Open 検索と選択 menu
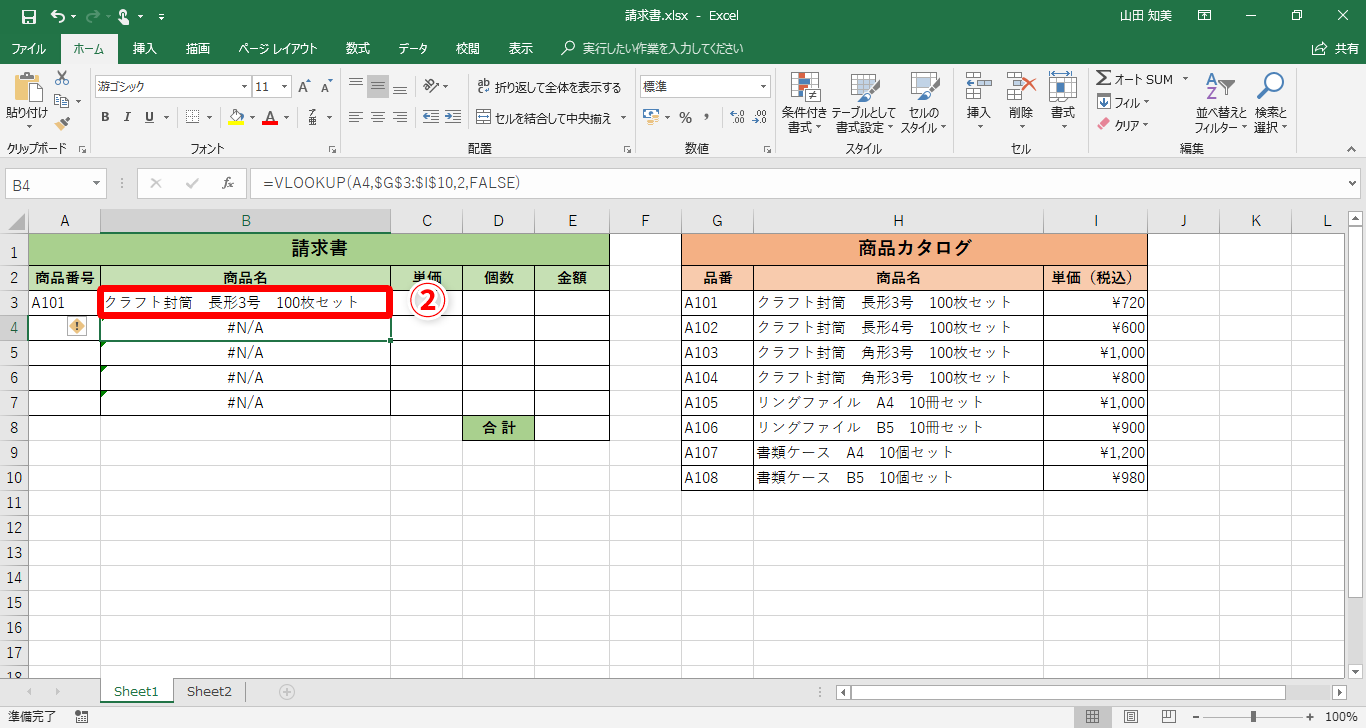The image size is (1366, 728). click(x=1270, y=103)
